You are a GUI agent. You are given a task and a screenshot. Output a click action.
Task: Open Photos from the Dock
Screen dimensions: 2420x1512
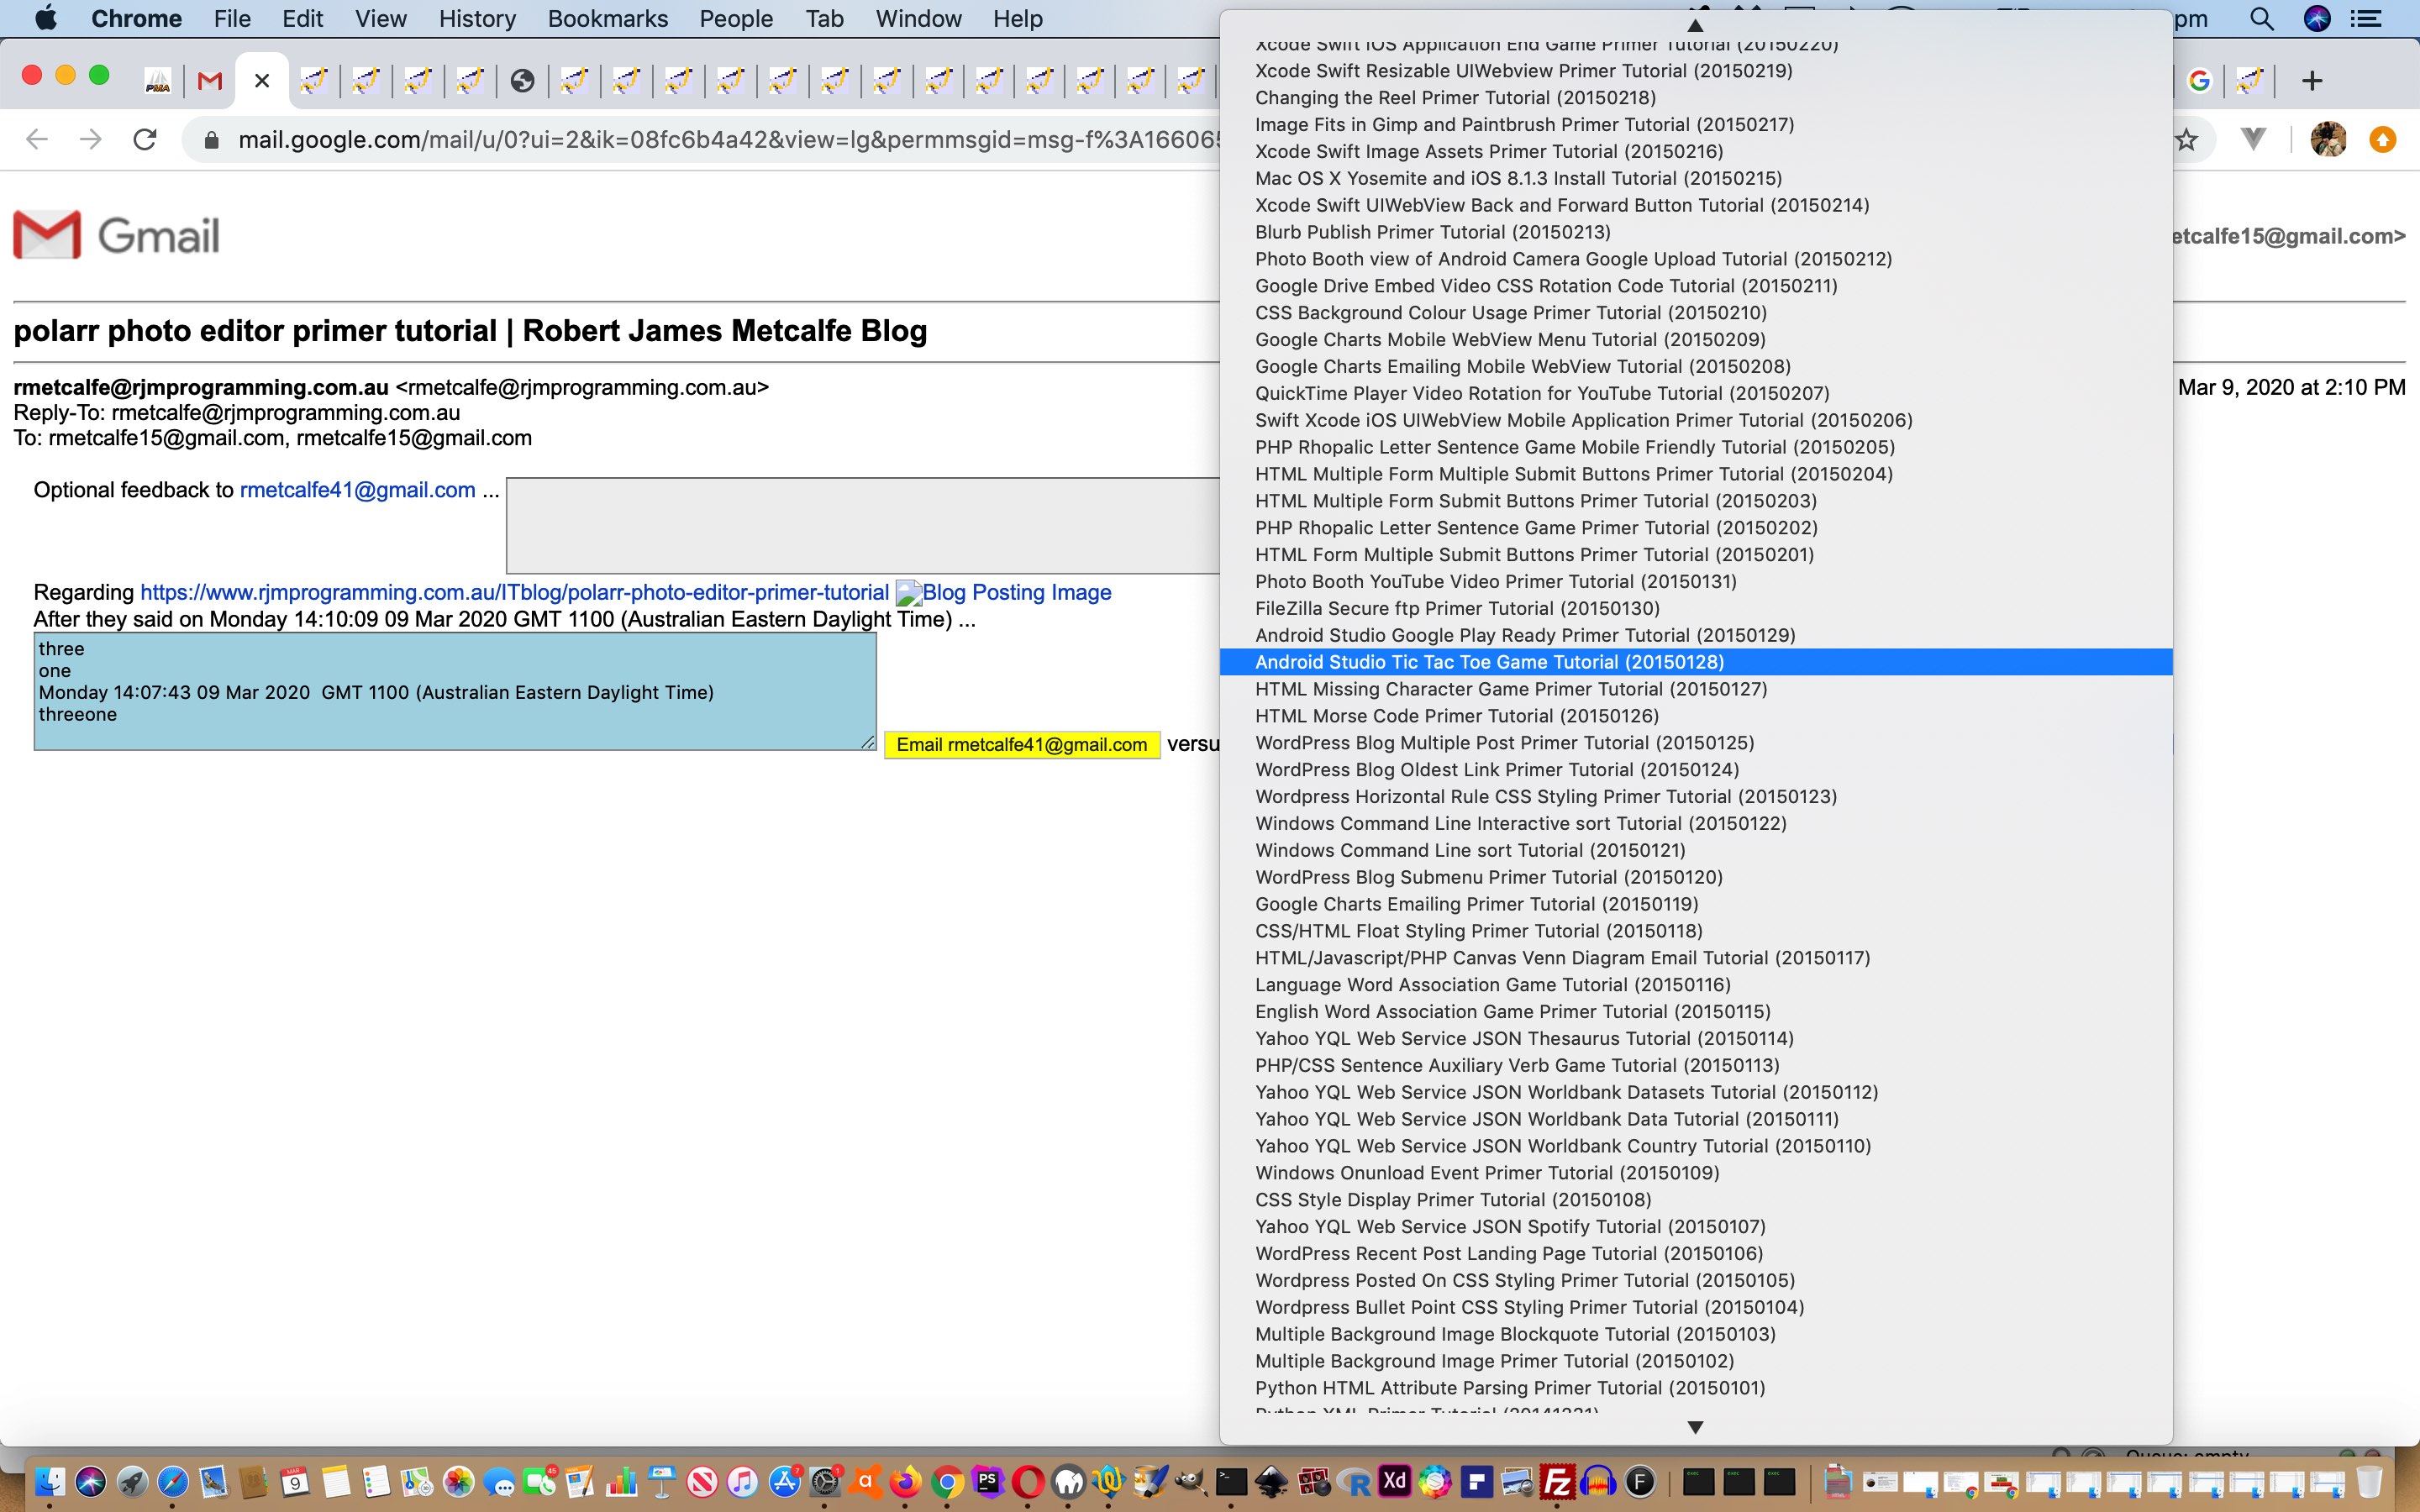point(458,1481)
